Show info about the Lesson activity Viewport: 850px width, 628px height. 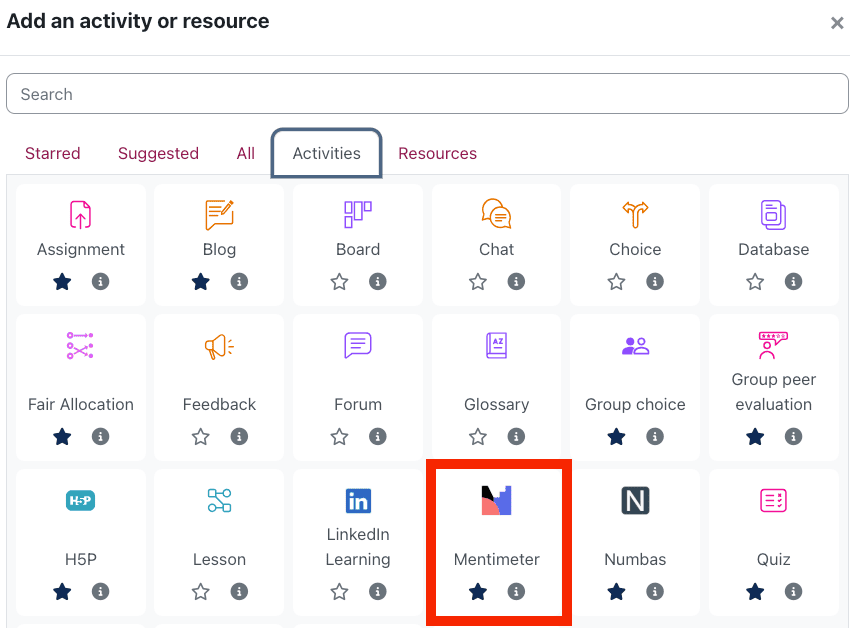[239, 591]
